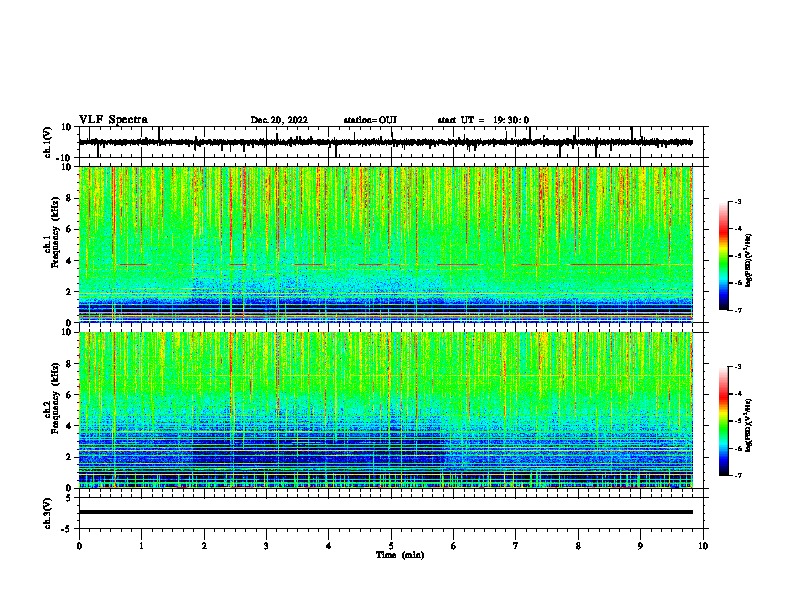792x612 pixels.
Task: Click the "-7" label on ch.2 color bar
Action: pos(738,476)
